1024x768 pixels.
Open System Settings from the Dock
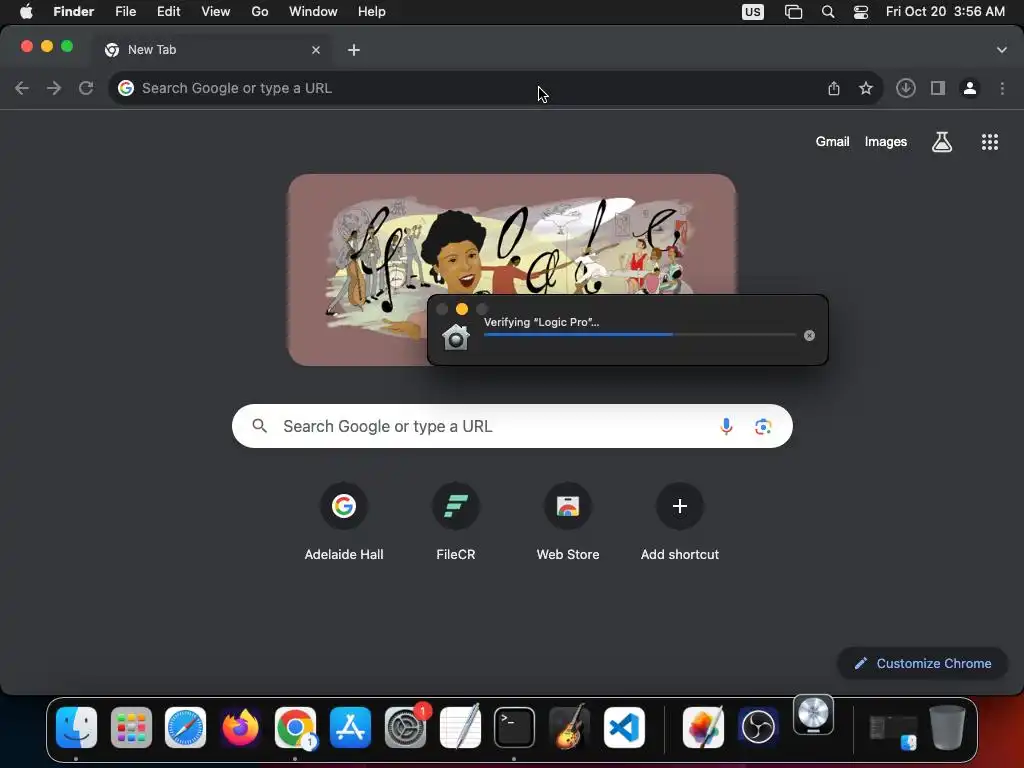tap(405, 727)
